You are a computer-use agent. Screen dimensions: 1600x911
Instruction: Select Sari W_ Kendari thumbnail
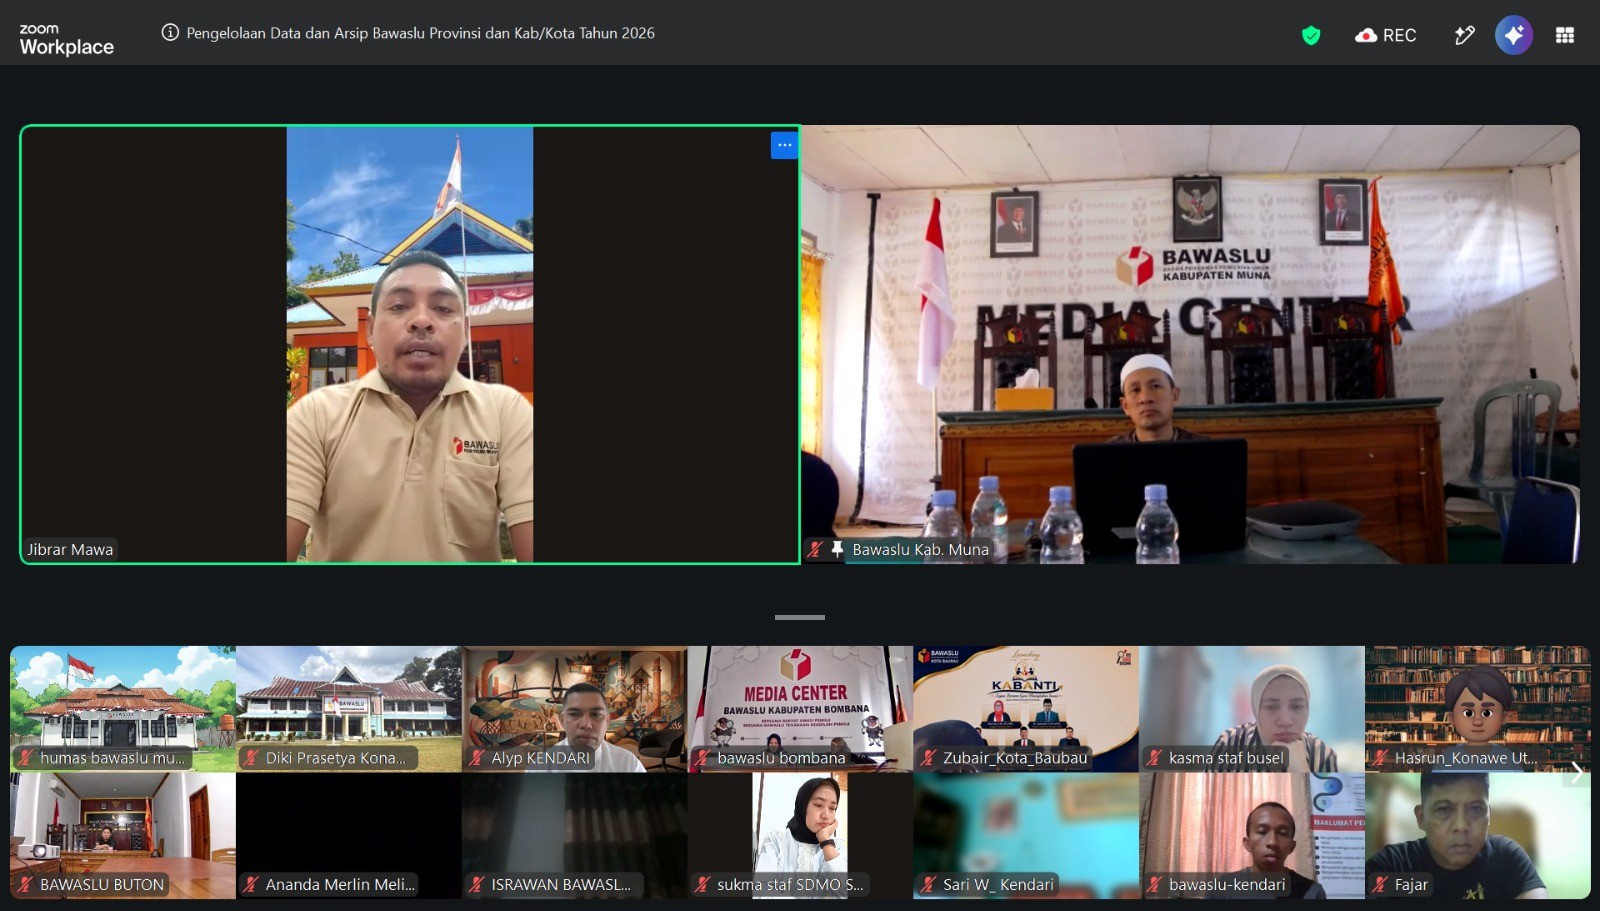point(1026,835)
